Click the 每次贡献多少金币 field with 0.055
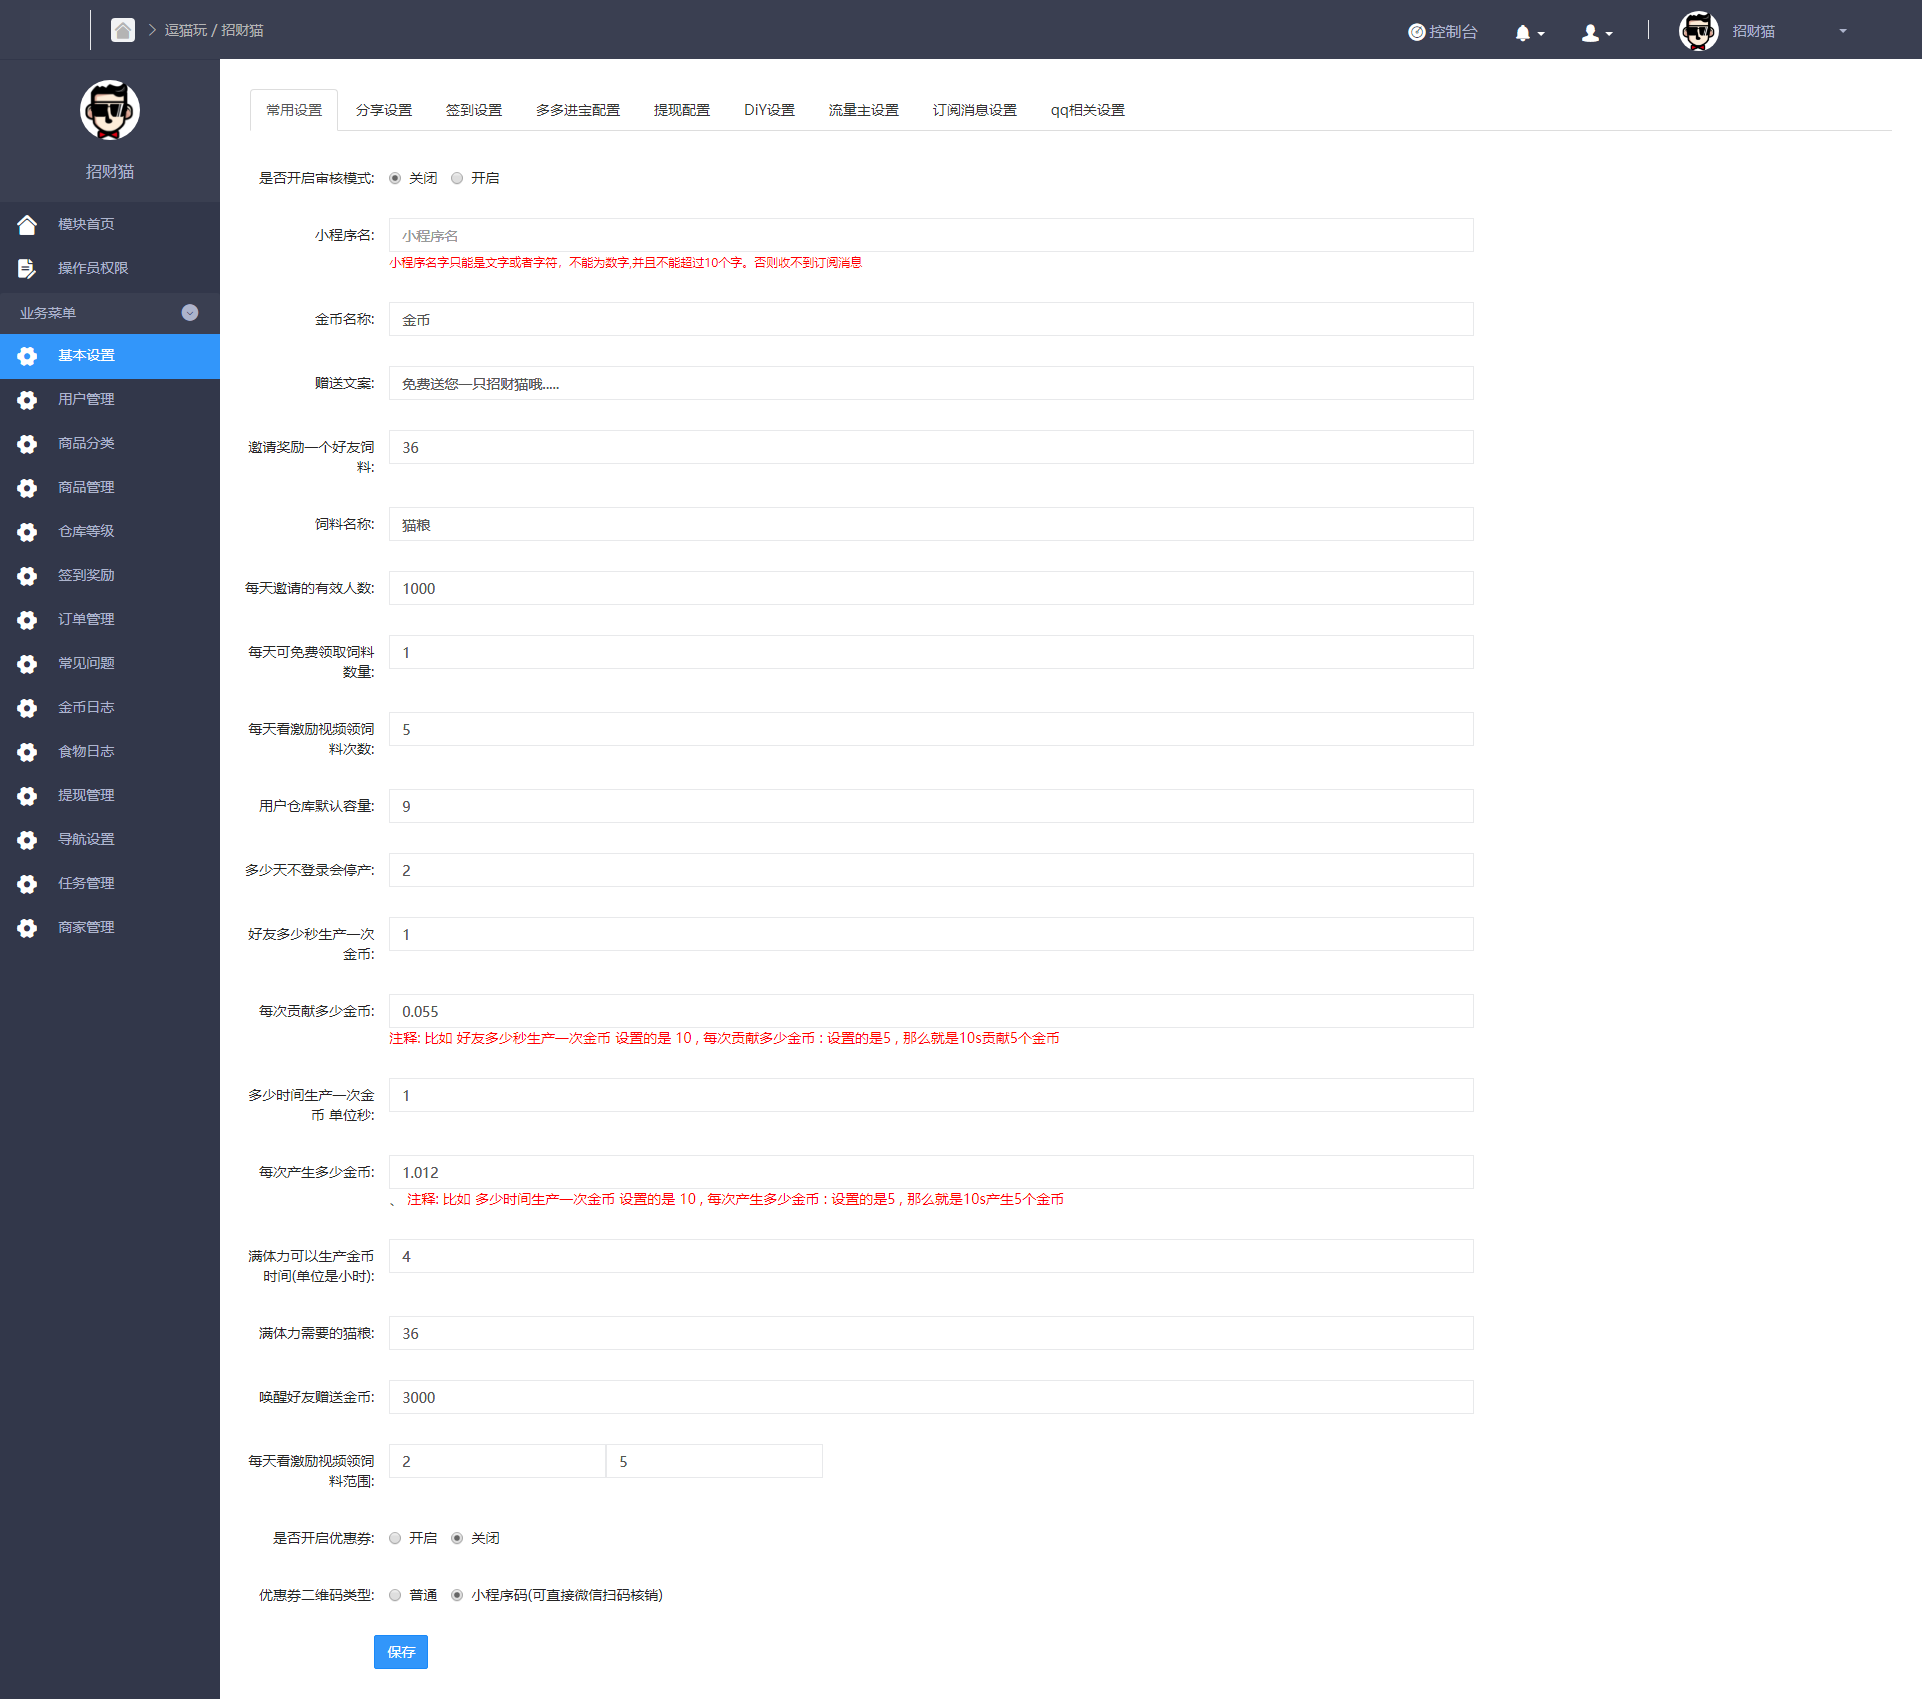Screen dimensions: 1922x1699 931,1011
